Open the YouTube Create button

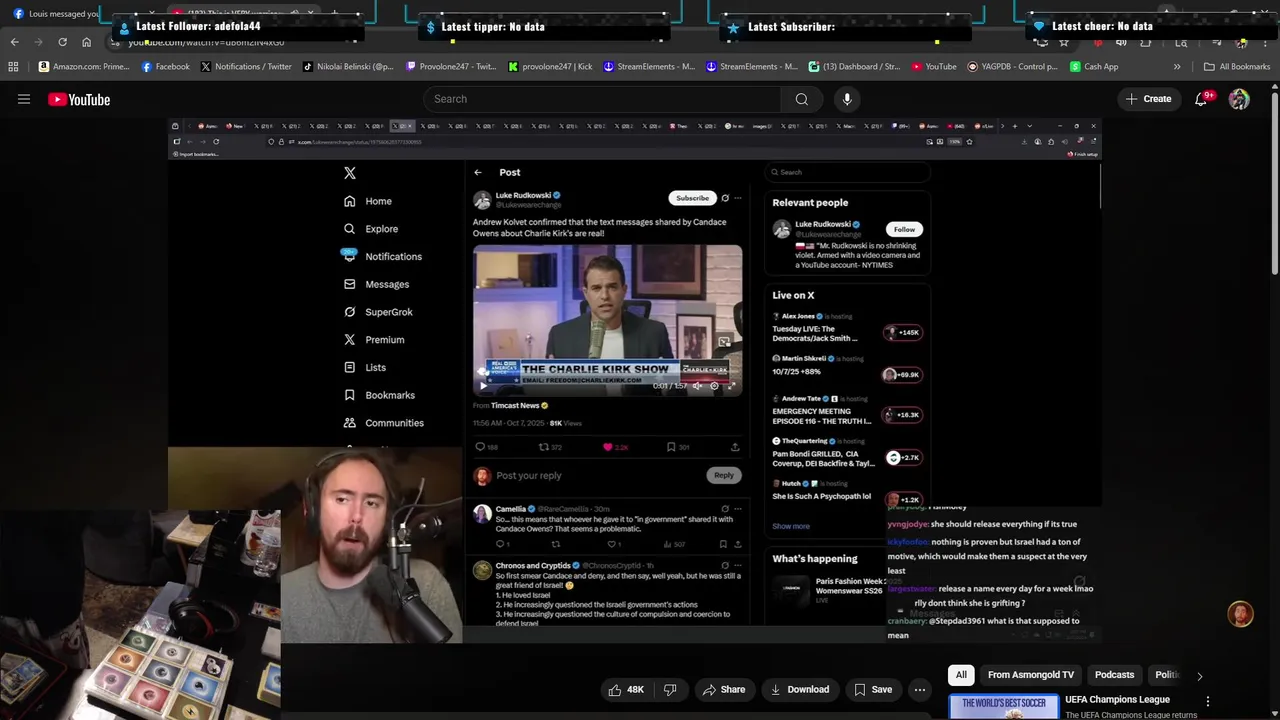click(1148, 99)
